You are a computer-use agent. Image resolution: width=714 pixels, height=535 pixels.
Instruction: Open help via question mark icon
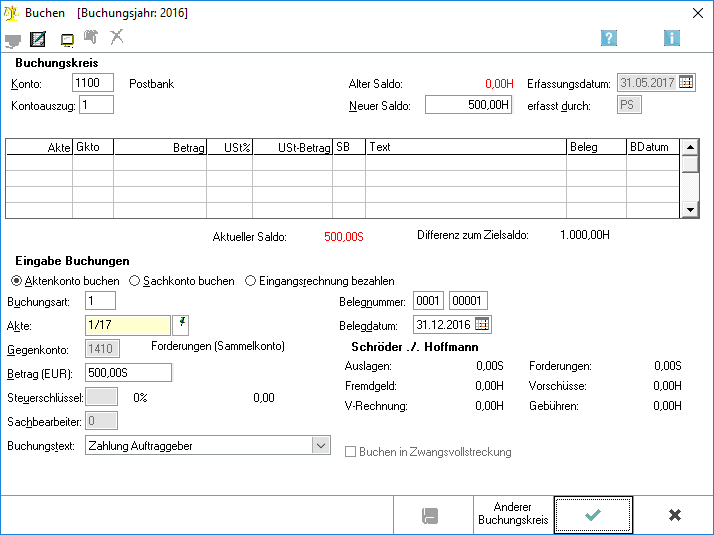click(609, 38)
